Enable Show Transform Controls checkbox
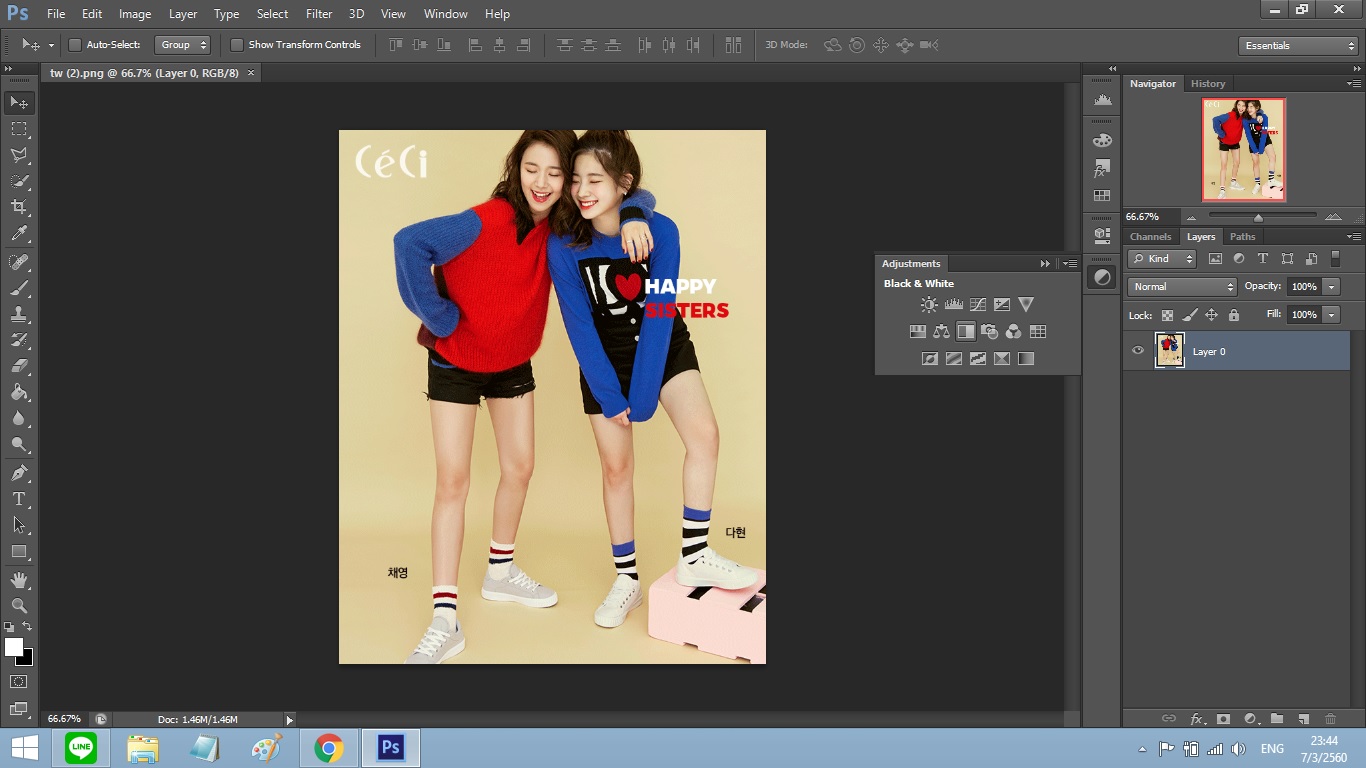 (x=237, y=45)
